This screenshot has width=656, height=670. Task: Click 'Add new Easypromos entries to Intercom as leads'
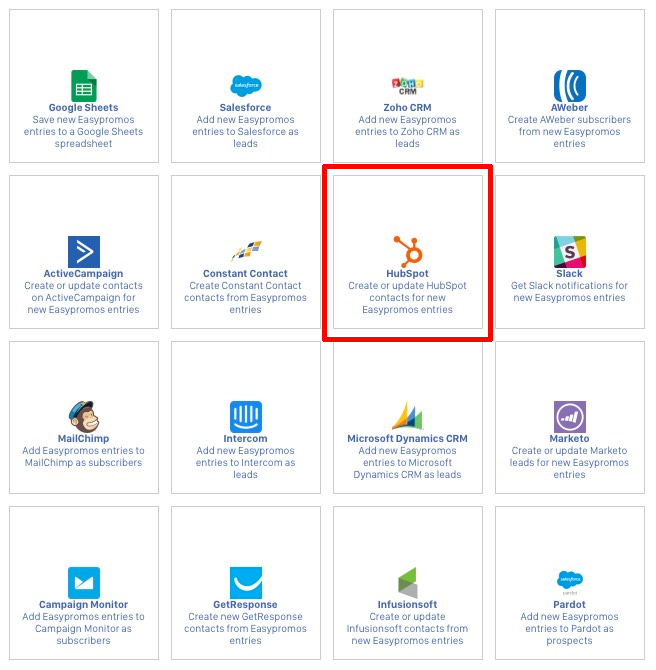pyautogui.click(x=245, y=462)
